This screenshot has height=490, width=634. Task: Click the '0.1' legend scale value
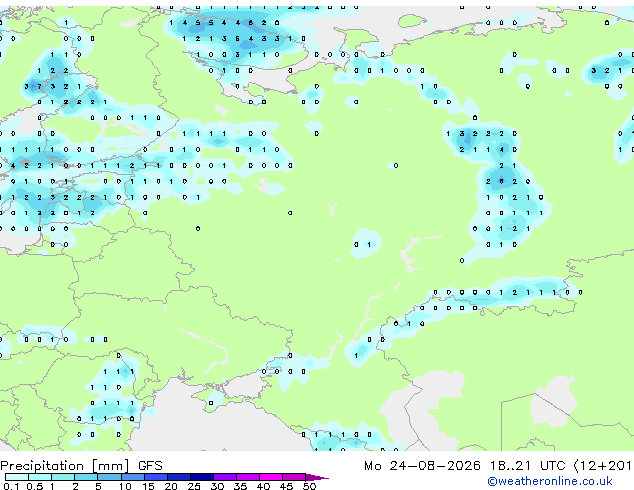click(x=11, y=486)
